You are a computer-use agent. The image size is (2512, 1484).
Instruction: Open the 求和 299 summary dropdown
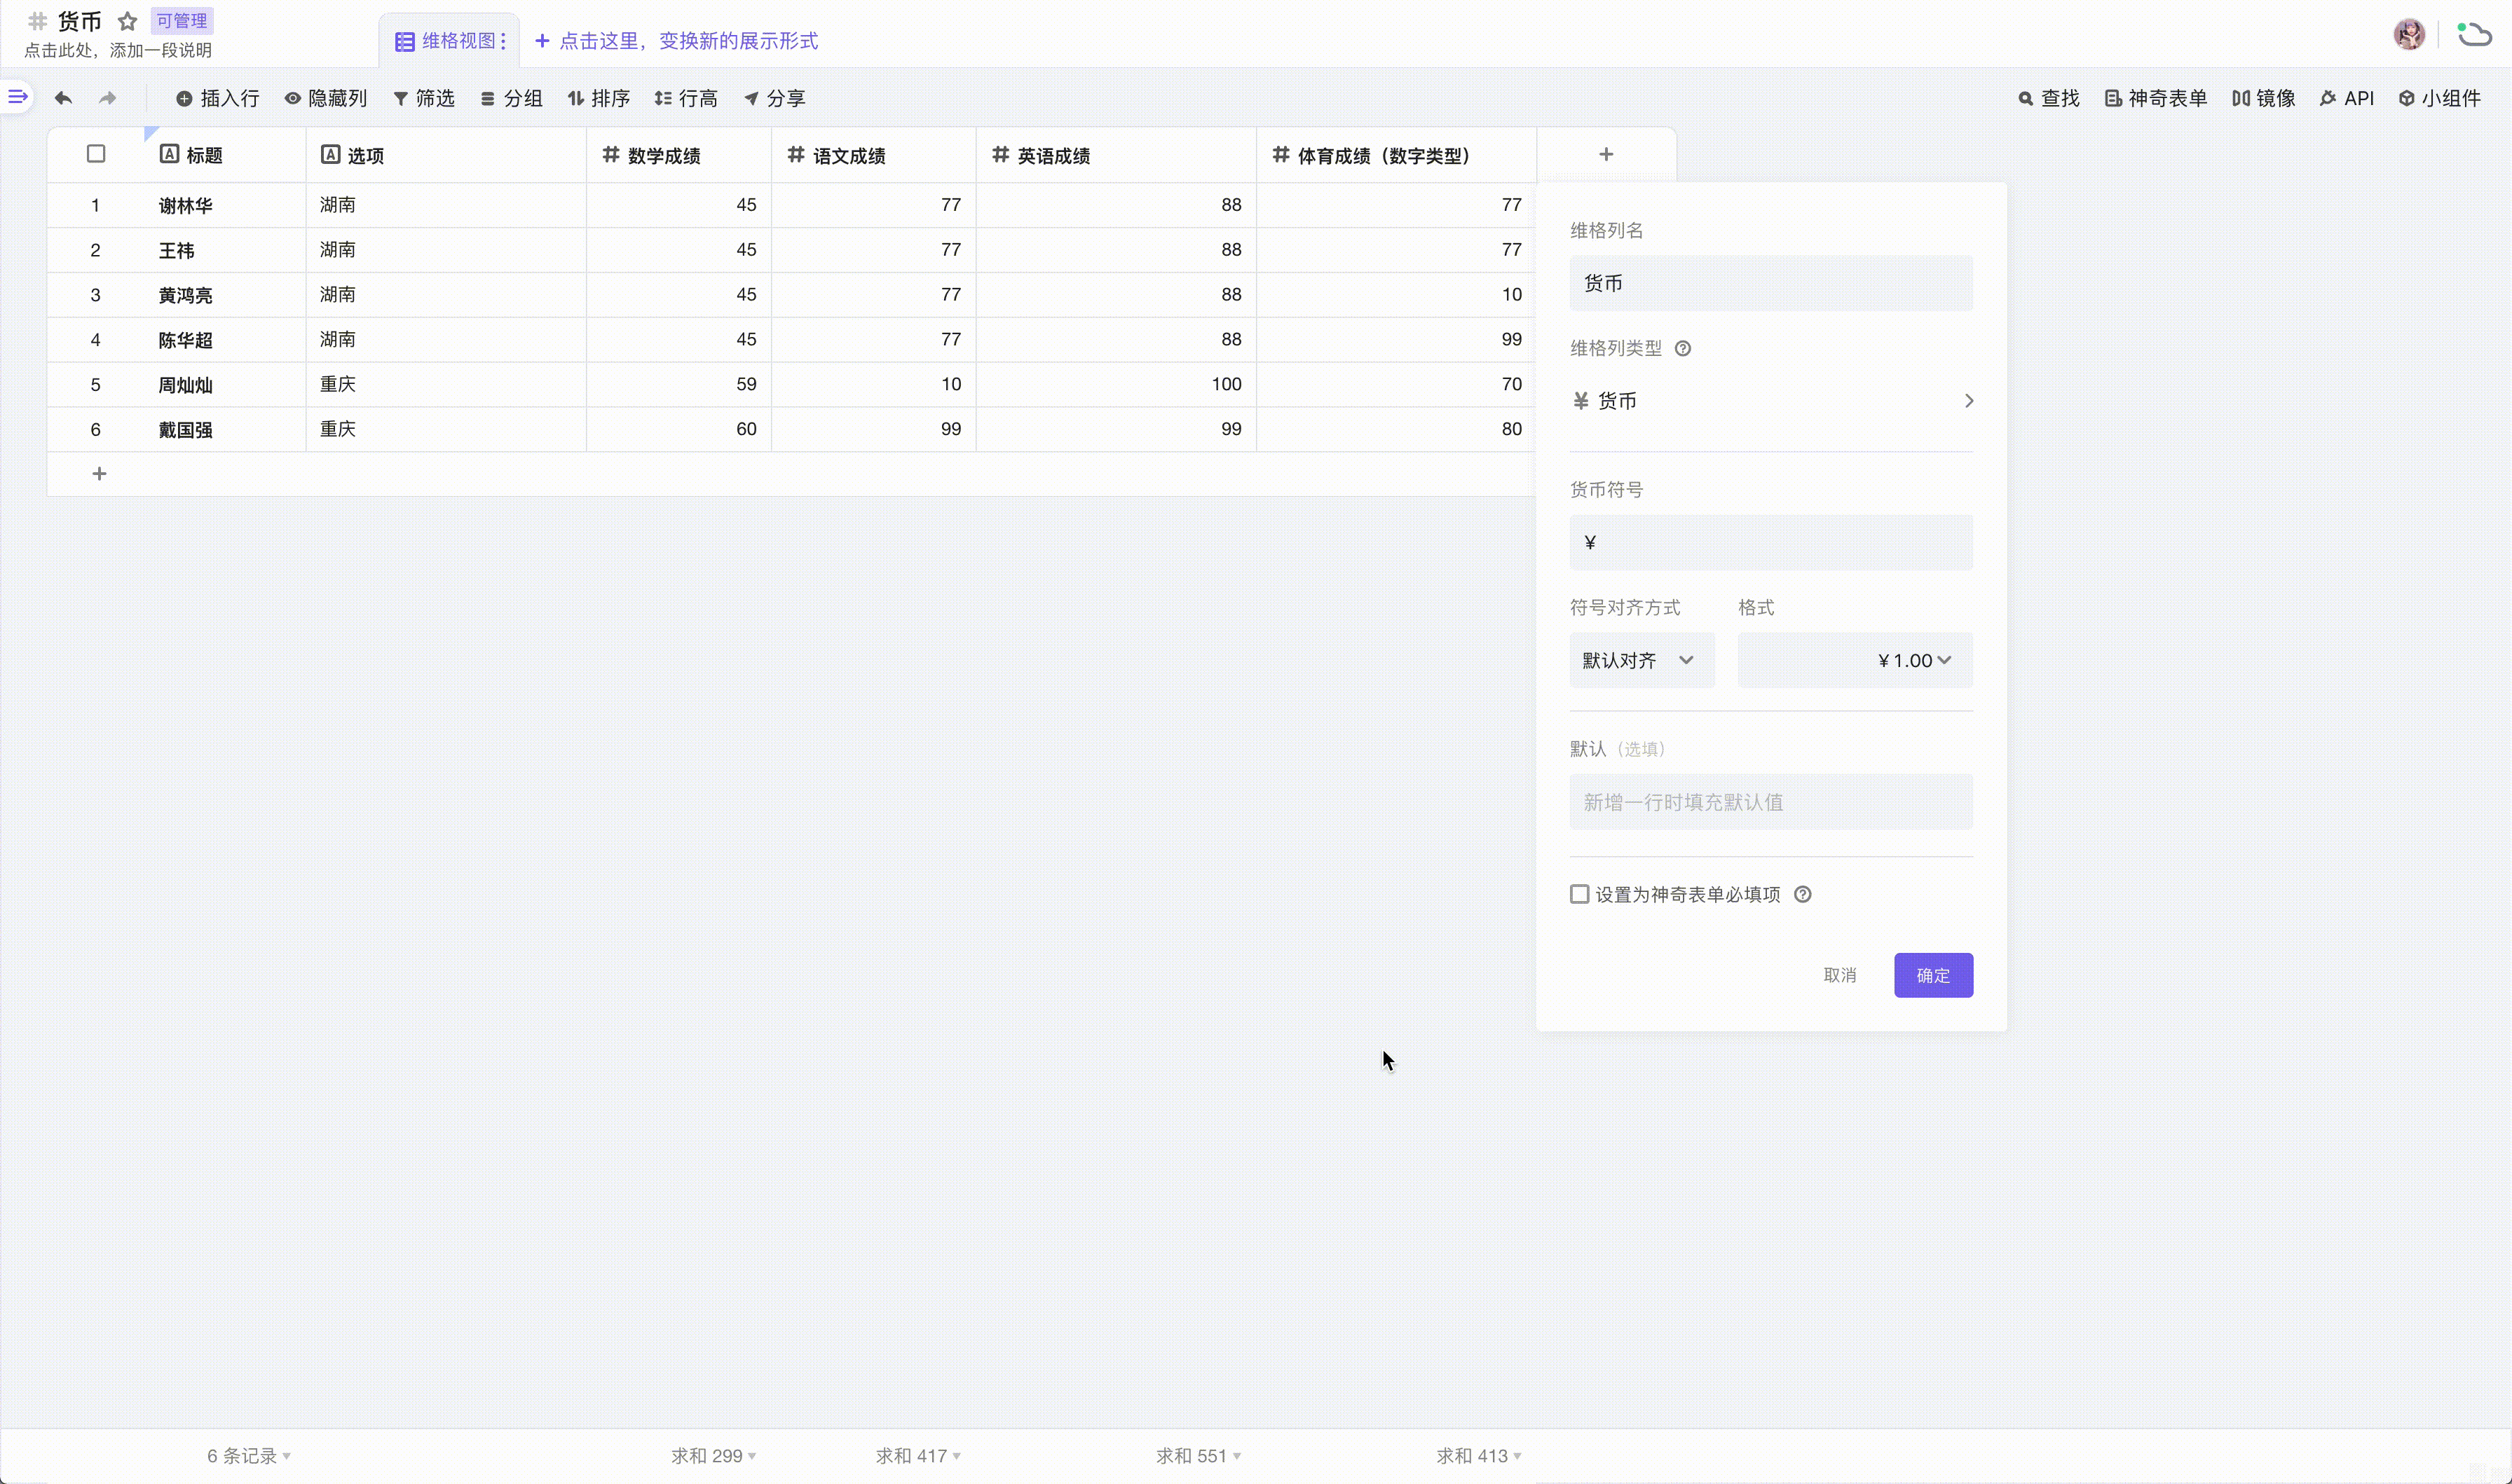pos(713,1456)
